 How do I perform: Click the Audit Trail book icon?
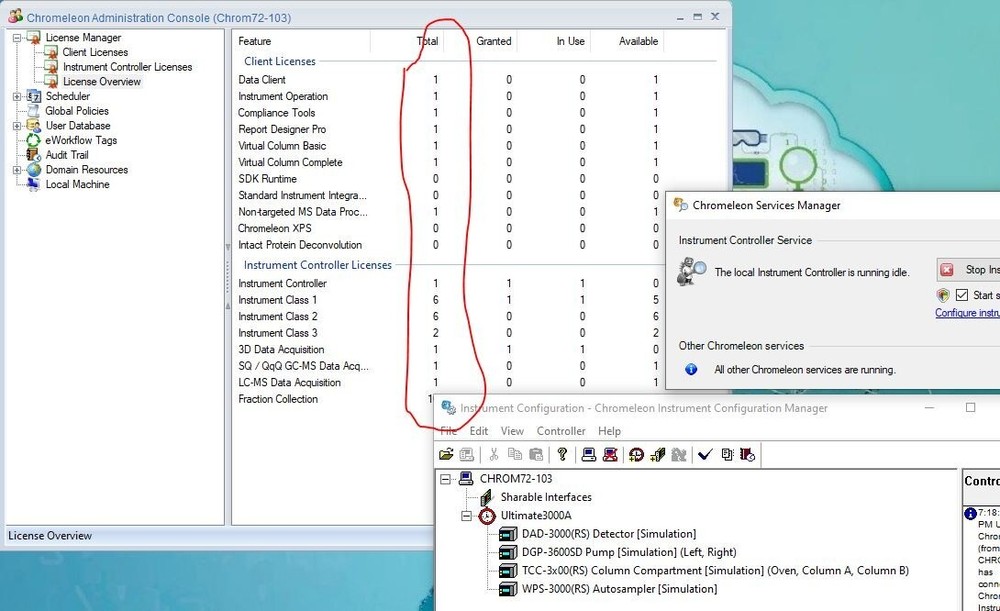[34, 155]
